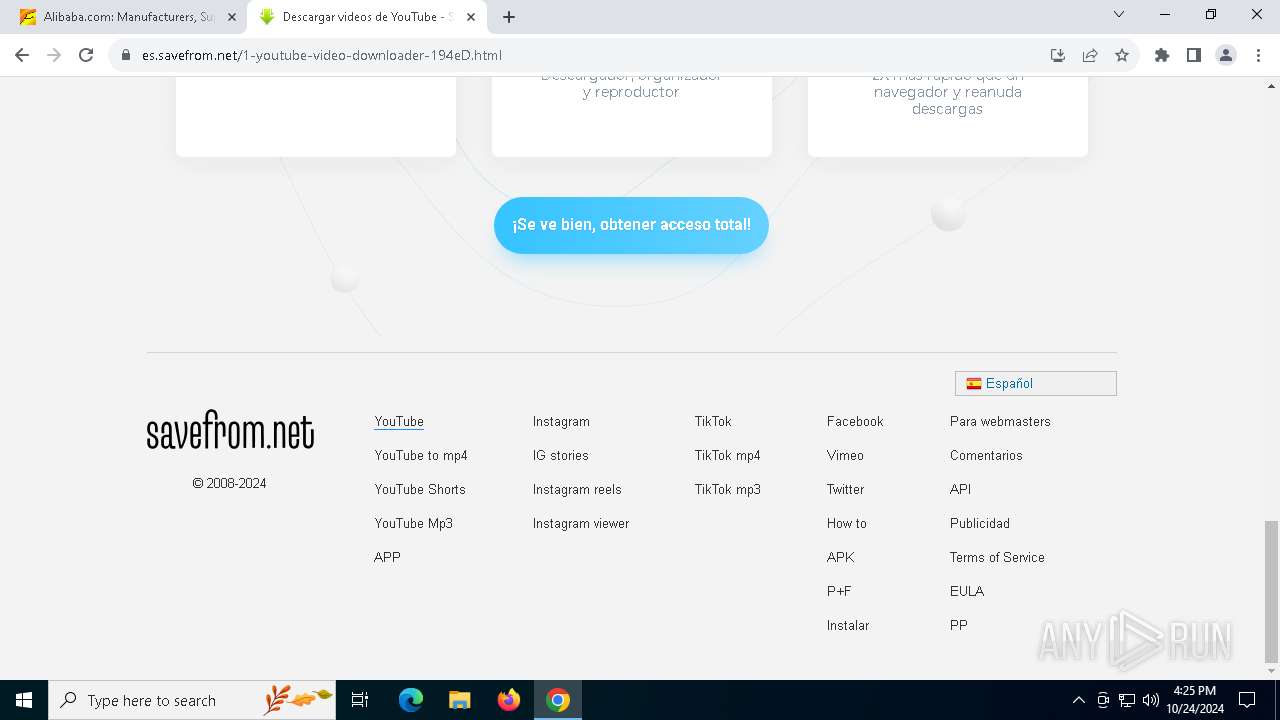The width and height of the screenshot is (1280, 720).
Task: Open the Instagram reels link
Action: pyautogui.click(x=577, y=490)
